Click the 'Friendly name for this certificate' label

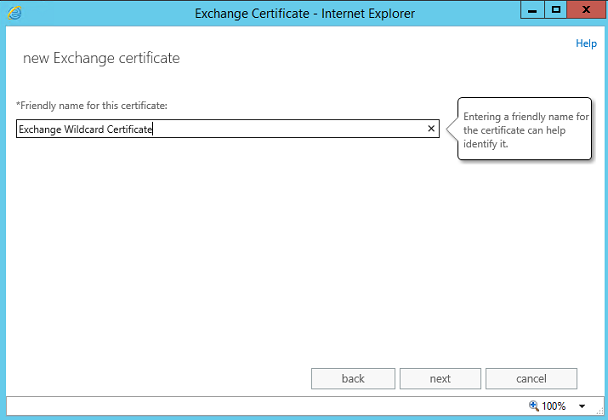point(92,105)
